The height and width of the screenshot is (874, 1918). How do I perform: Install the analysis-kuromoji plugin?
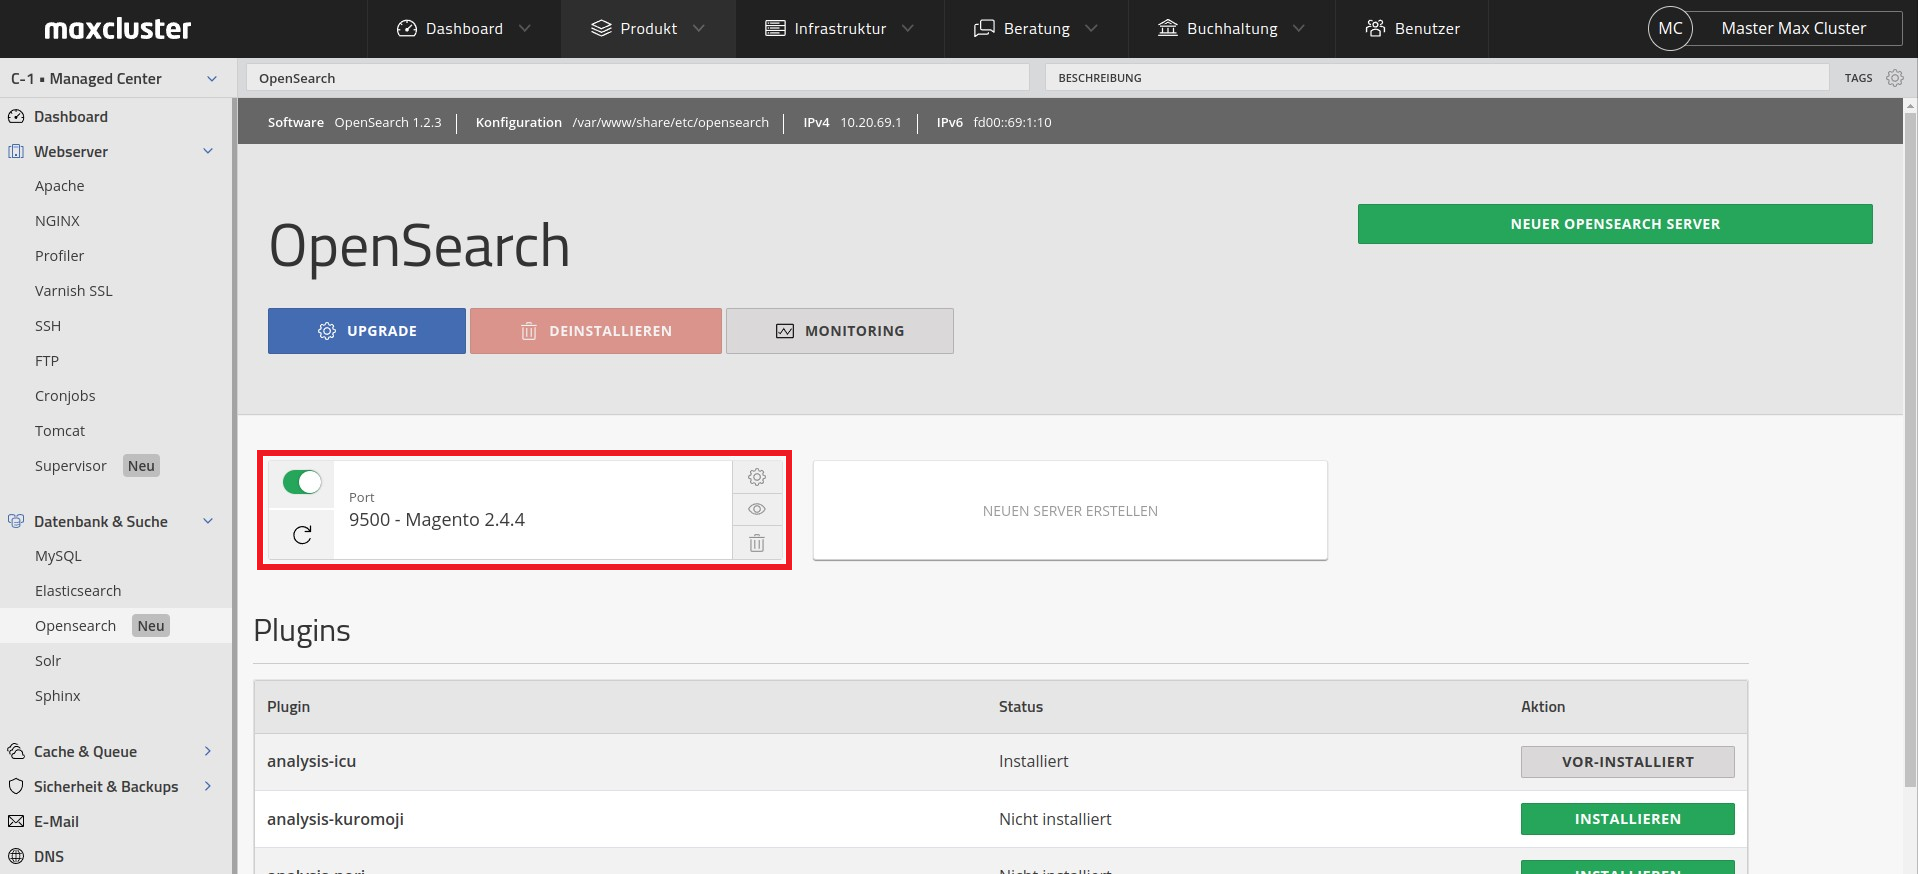[x=1628, y=819]
